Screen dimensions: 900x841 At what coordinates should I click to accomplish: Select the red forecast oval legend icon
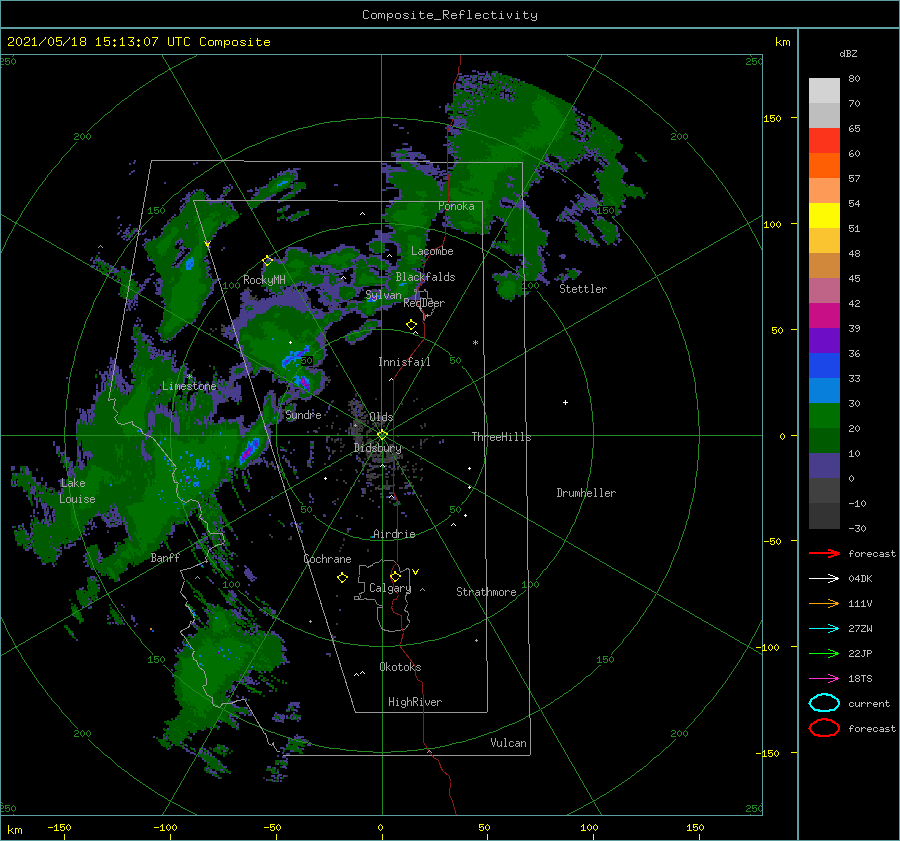pyautogui.click(x=824, y=728)
